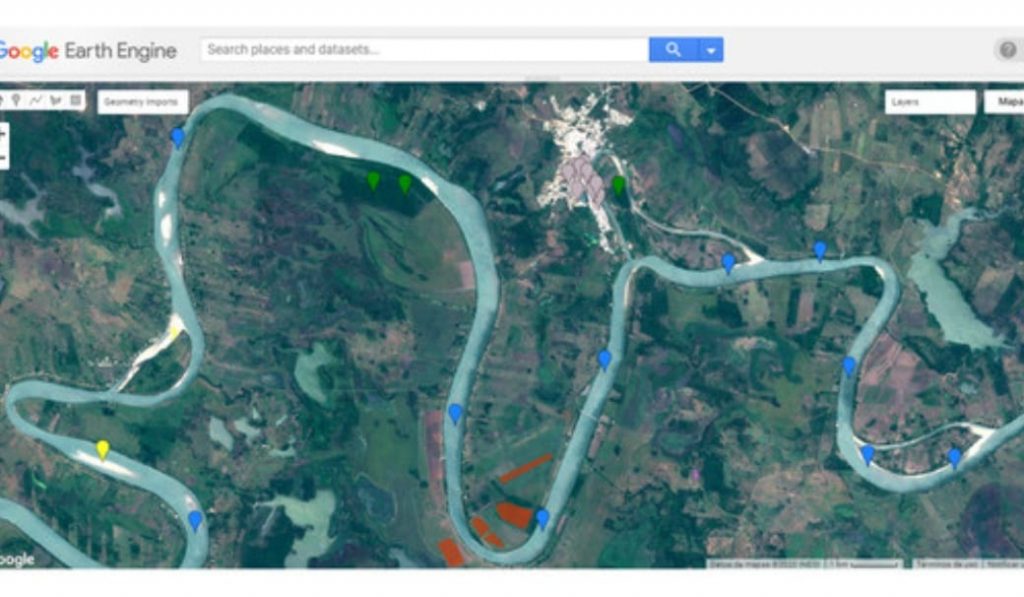Click the yellow marker pin on river
Viewport: 1024px width, 597px height.
click(x=103, y=450)
